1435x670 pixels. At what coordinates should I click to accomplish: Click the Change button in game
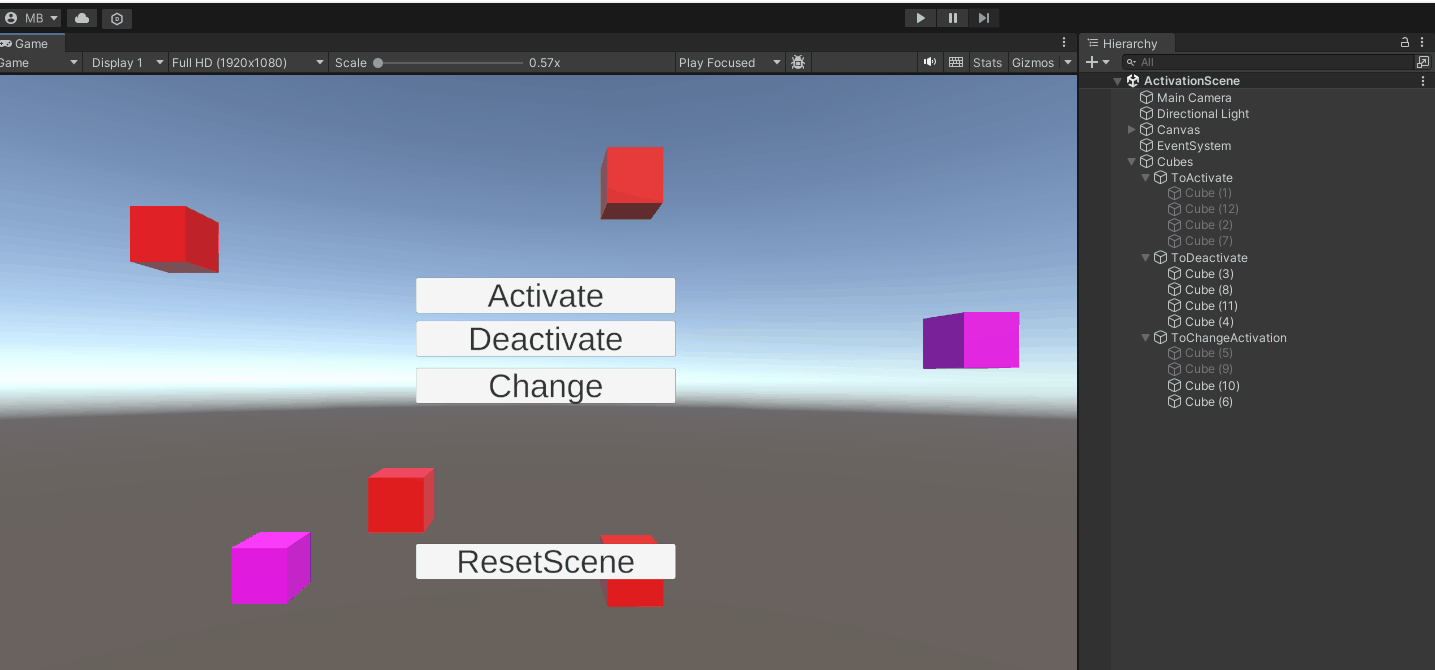[x=546, y=386]
